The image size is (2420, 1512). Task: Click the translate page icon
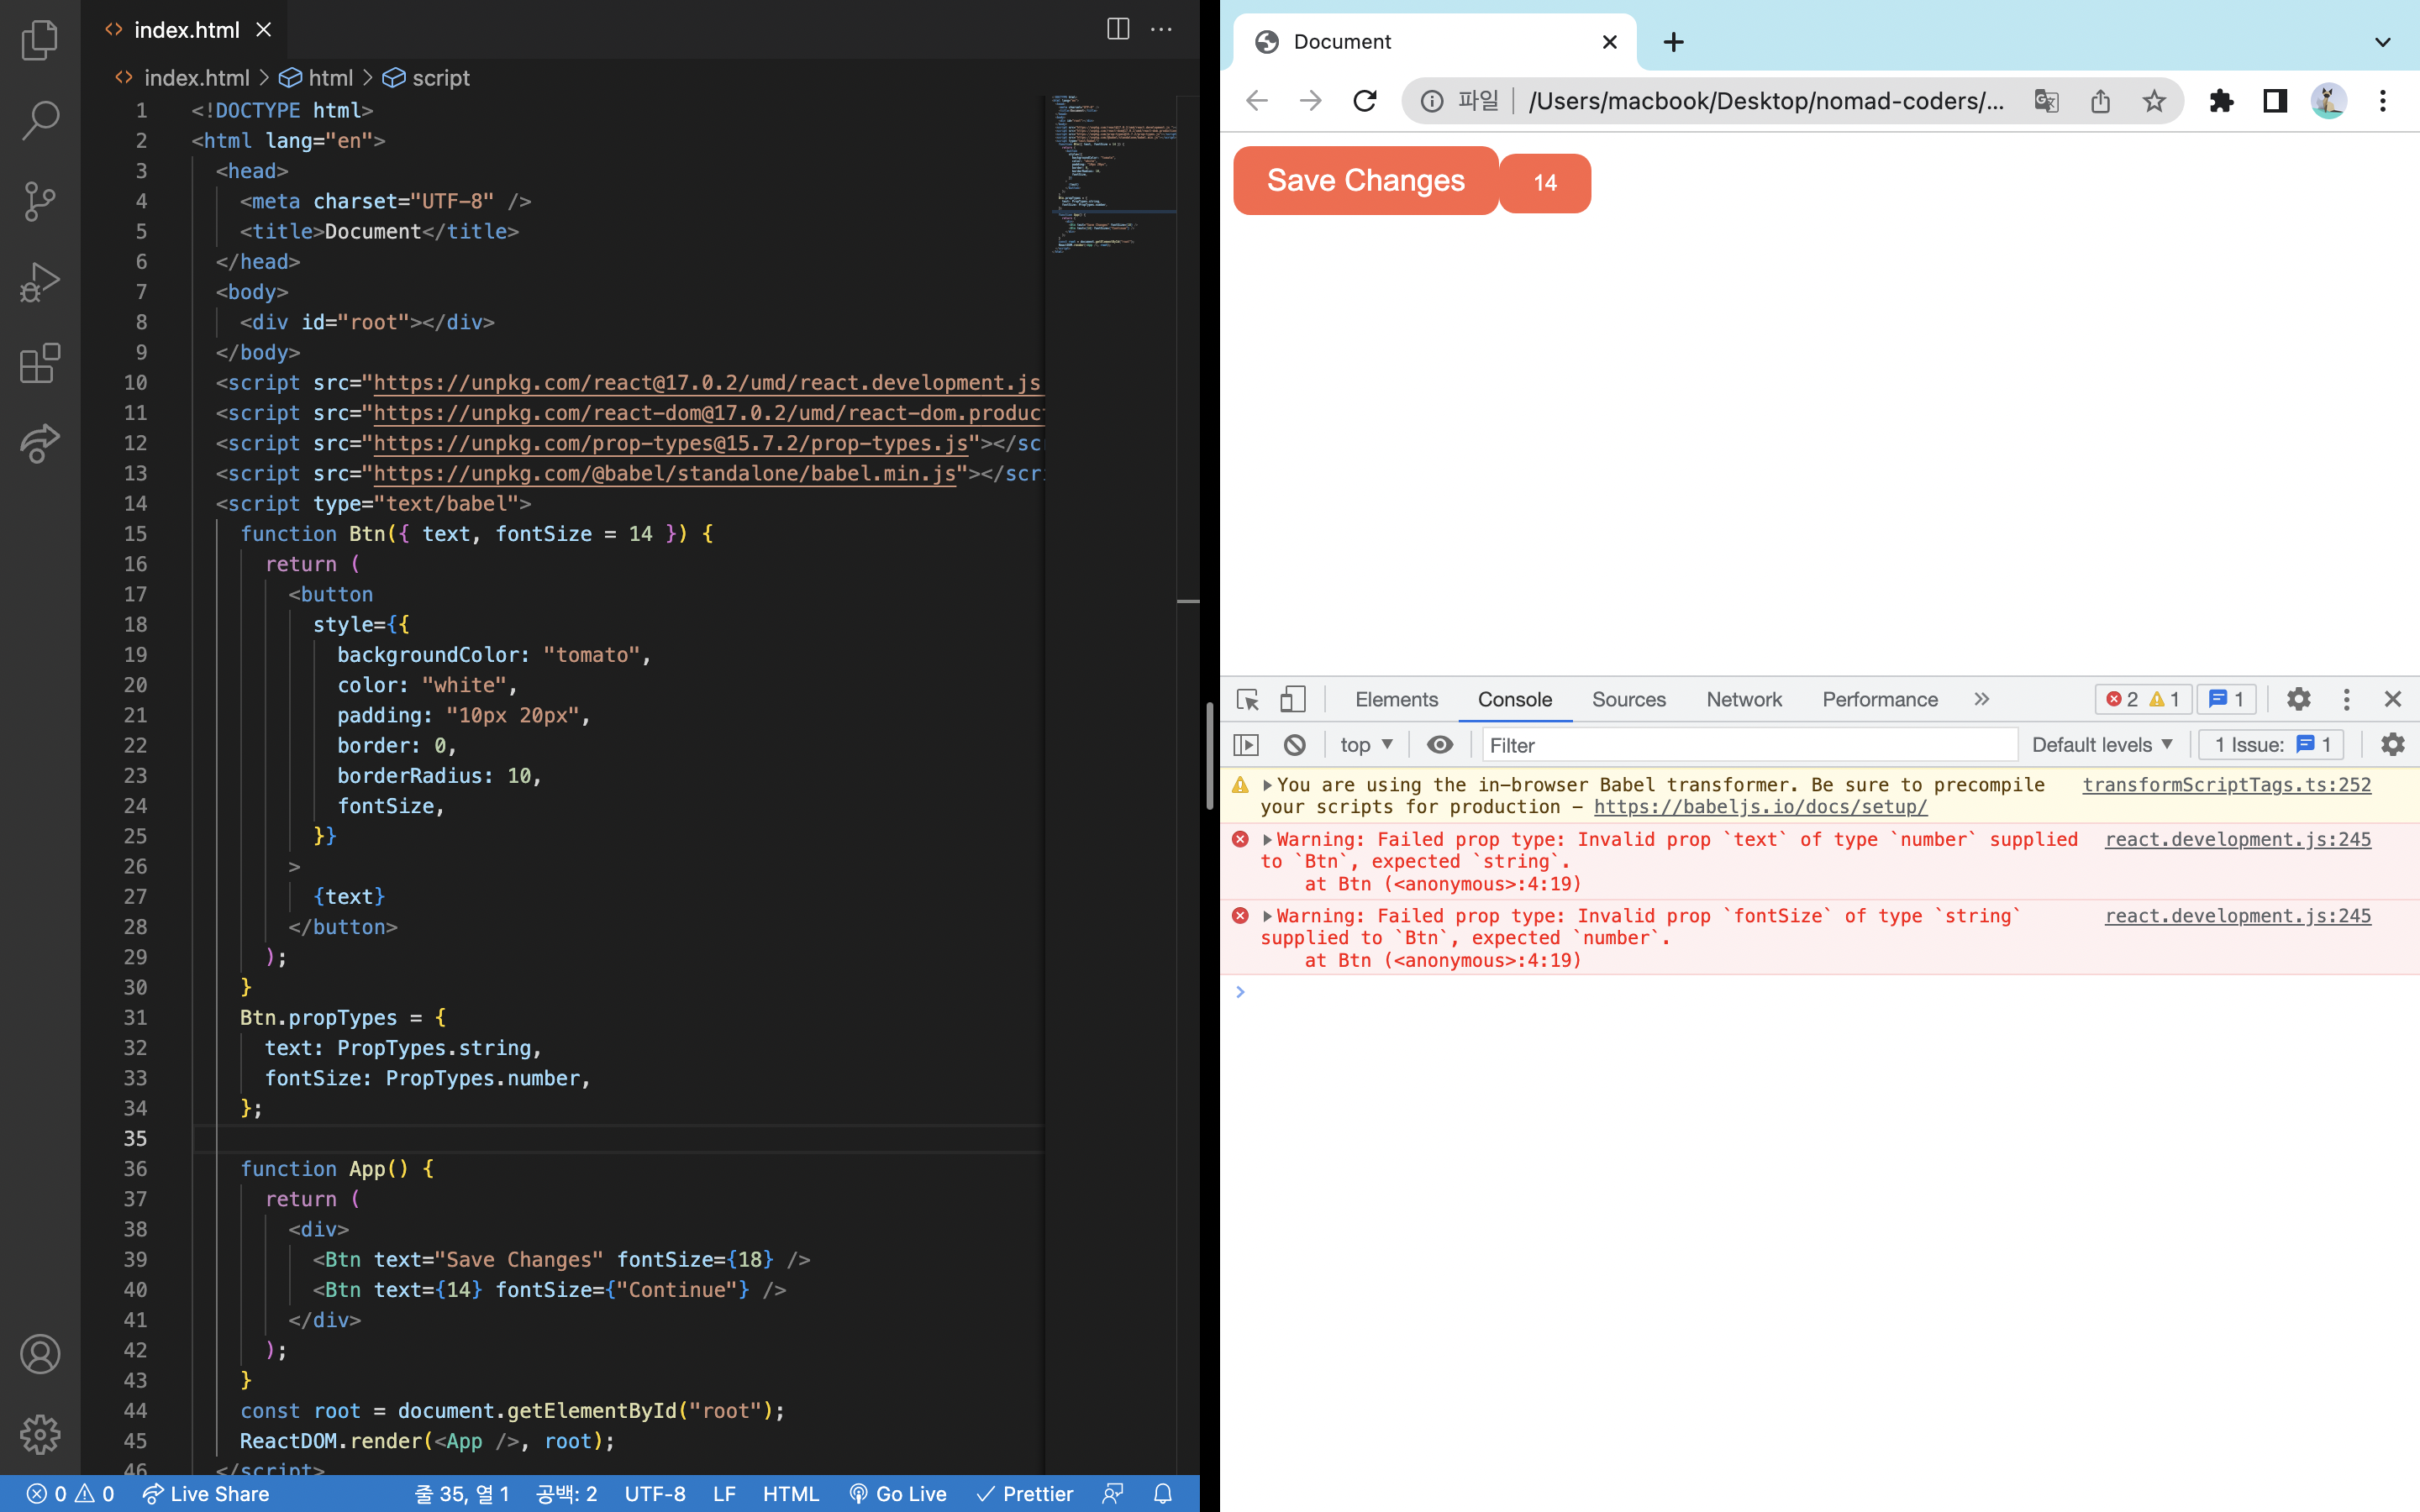(2046, 101)
